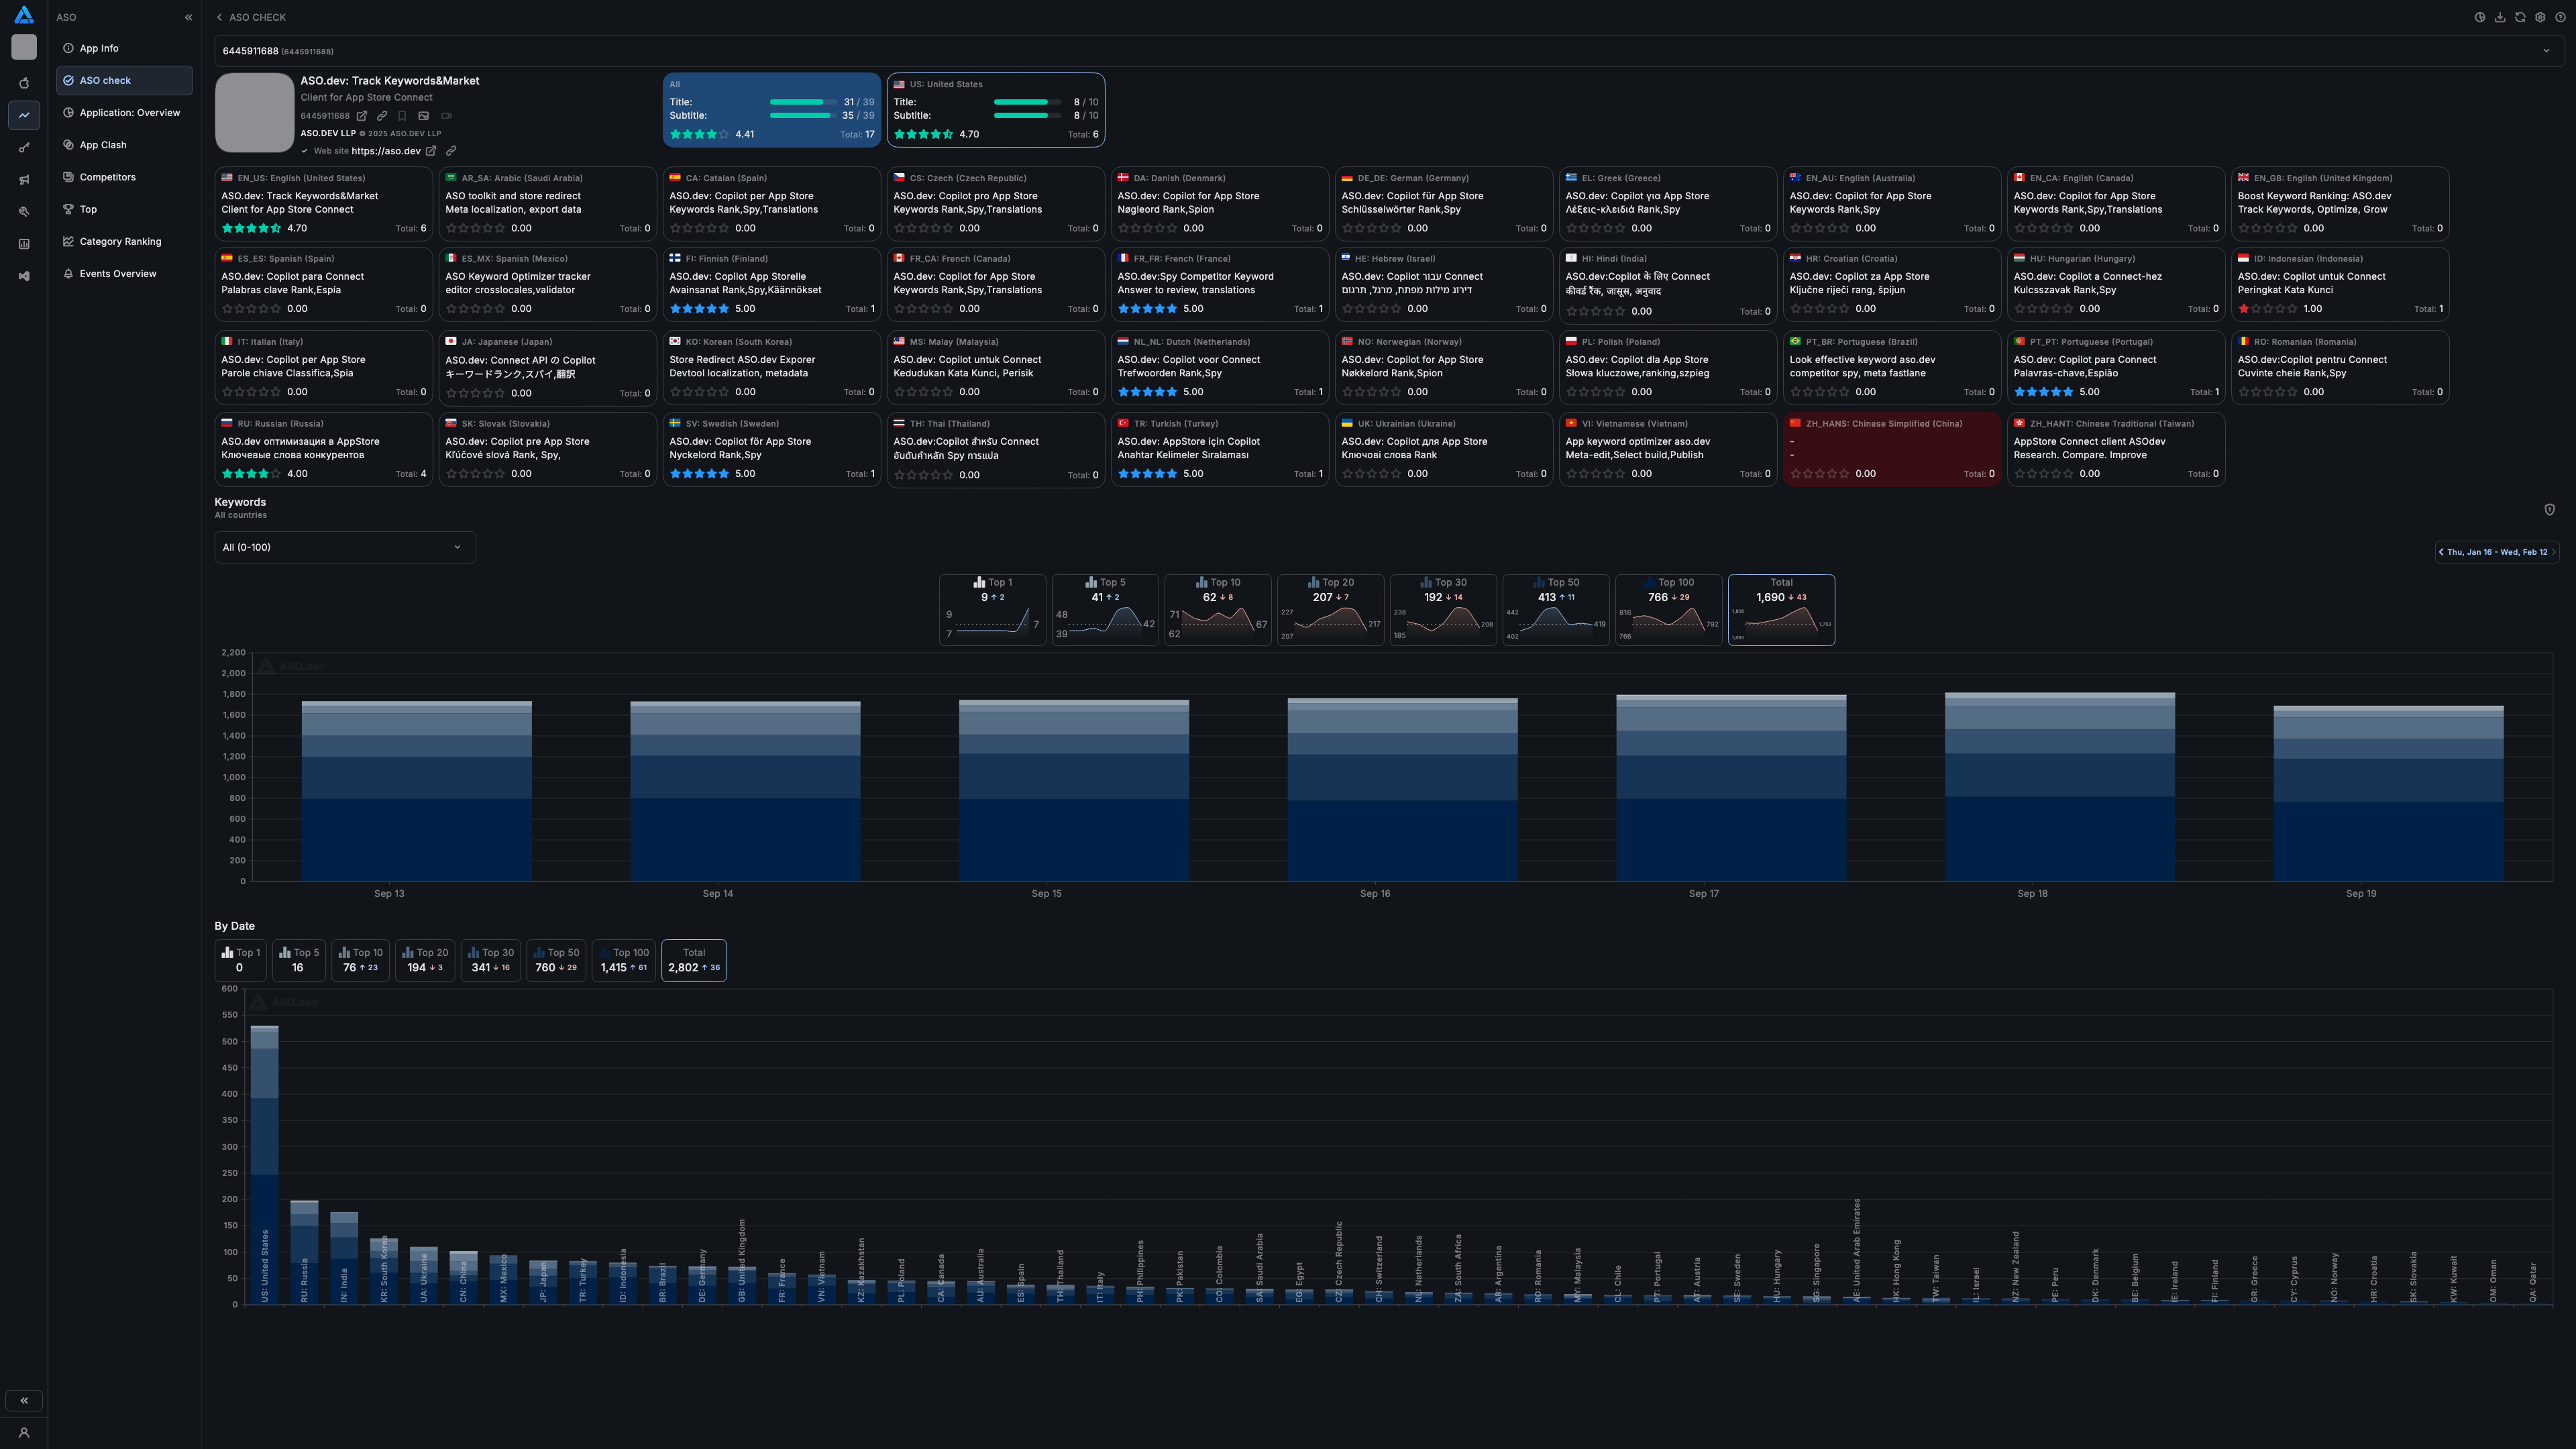Select the US: United States summary card
Image resolution: width=2576 pixels, height=1449 pixels.
coord(995,109)
